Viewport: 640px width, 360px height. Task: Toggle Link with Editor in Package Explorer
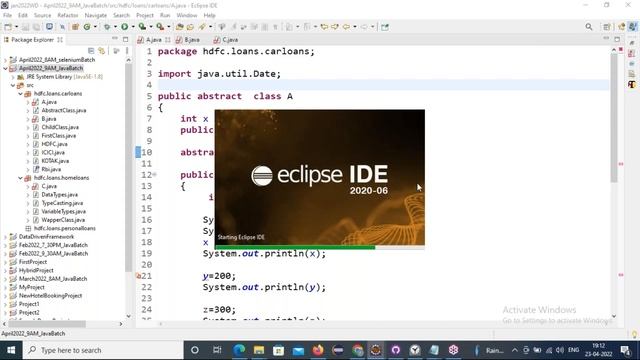101,51
